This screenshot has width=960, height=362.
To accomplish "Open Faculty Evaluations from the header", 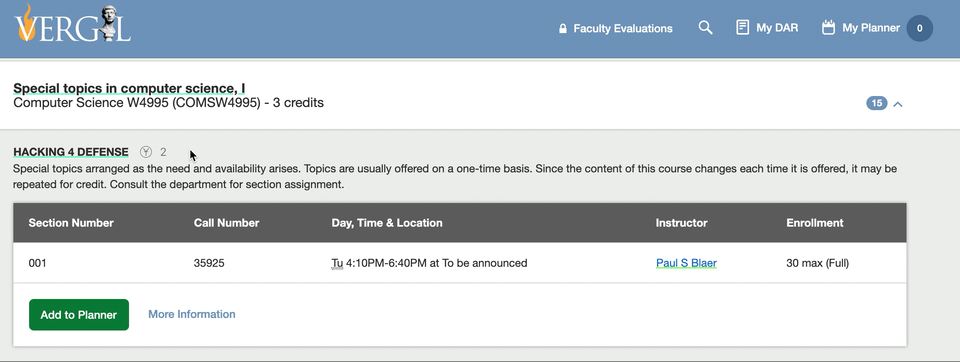I will 623,28.
